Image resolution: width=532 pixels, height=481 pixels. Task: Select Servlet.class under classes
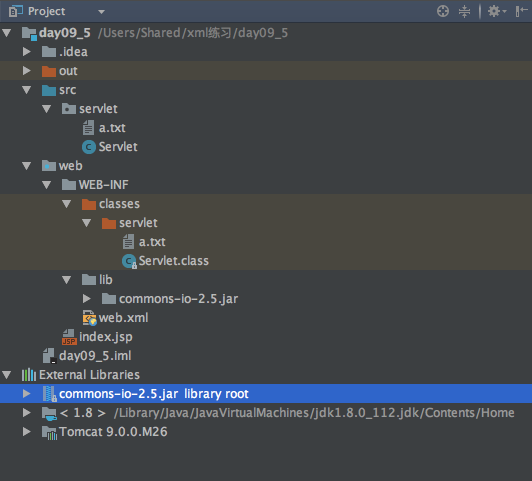tap(174, 261)
